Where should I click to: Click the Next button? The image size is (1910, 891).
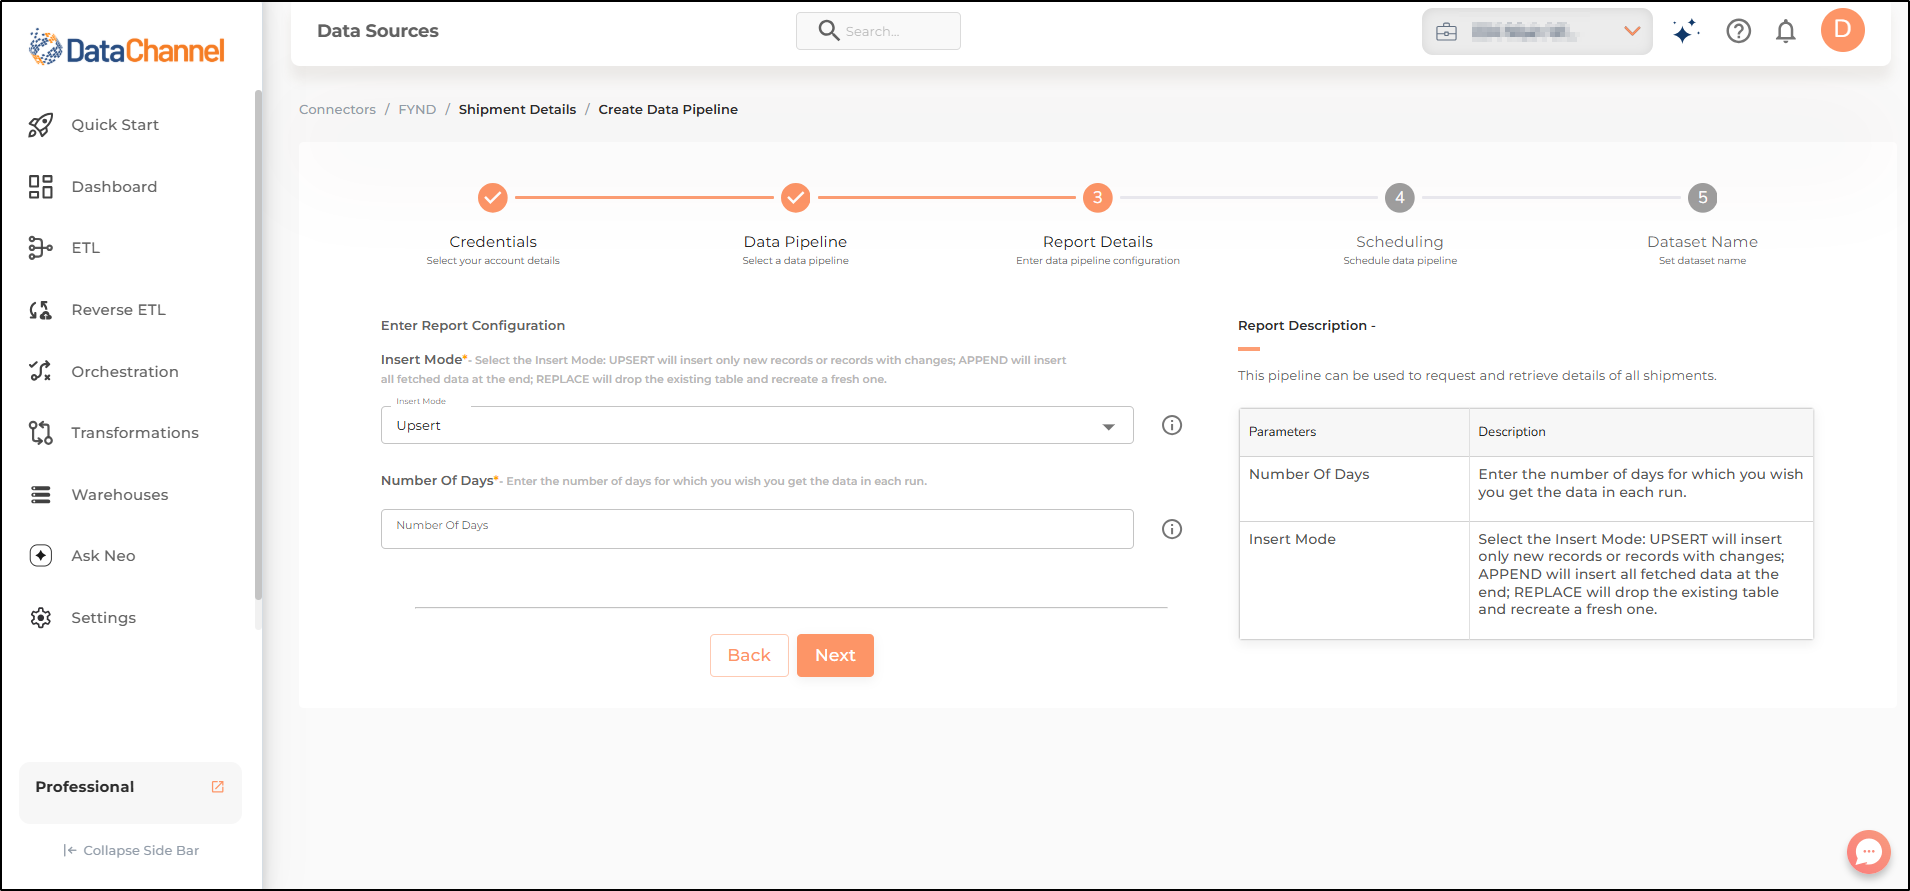click(x=834, y=656)
